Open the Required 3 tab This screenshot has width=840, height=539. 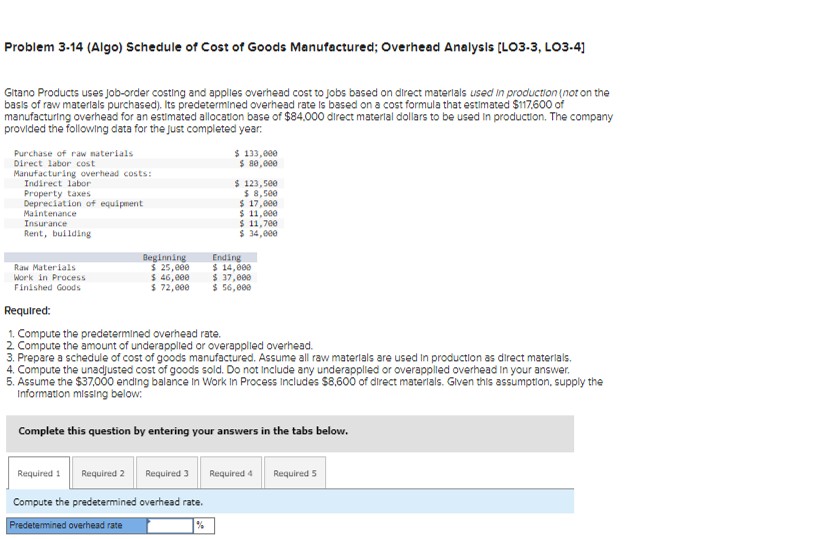(167, 473)
